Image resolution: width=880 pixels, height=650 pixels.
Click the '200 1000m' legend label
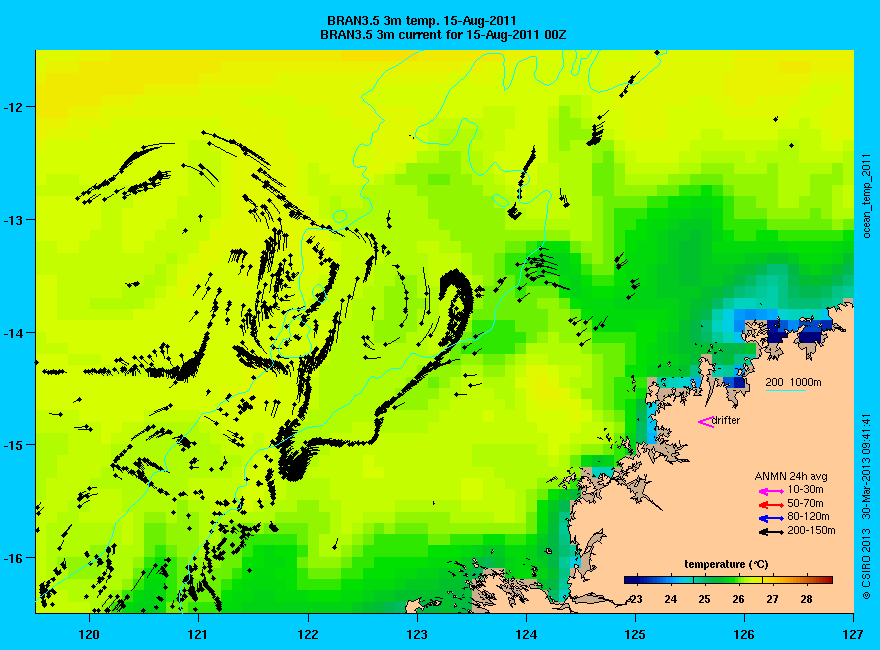coord(793,382)
